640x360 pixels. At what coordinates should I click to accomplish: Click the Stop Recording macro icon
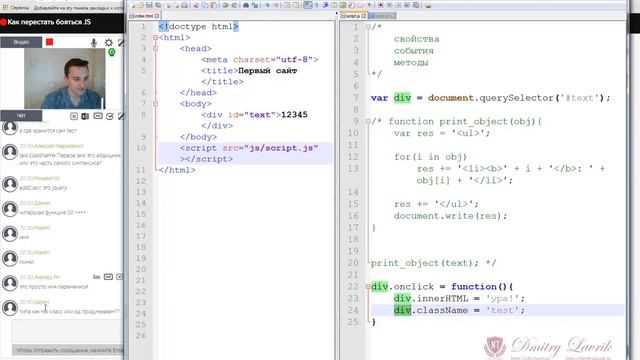390,5
